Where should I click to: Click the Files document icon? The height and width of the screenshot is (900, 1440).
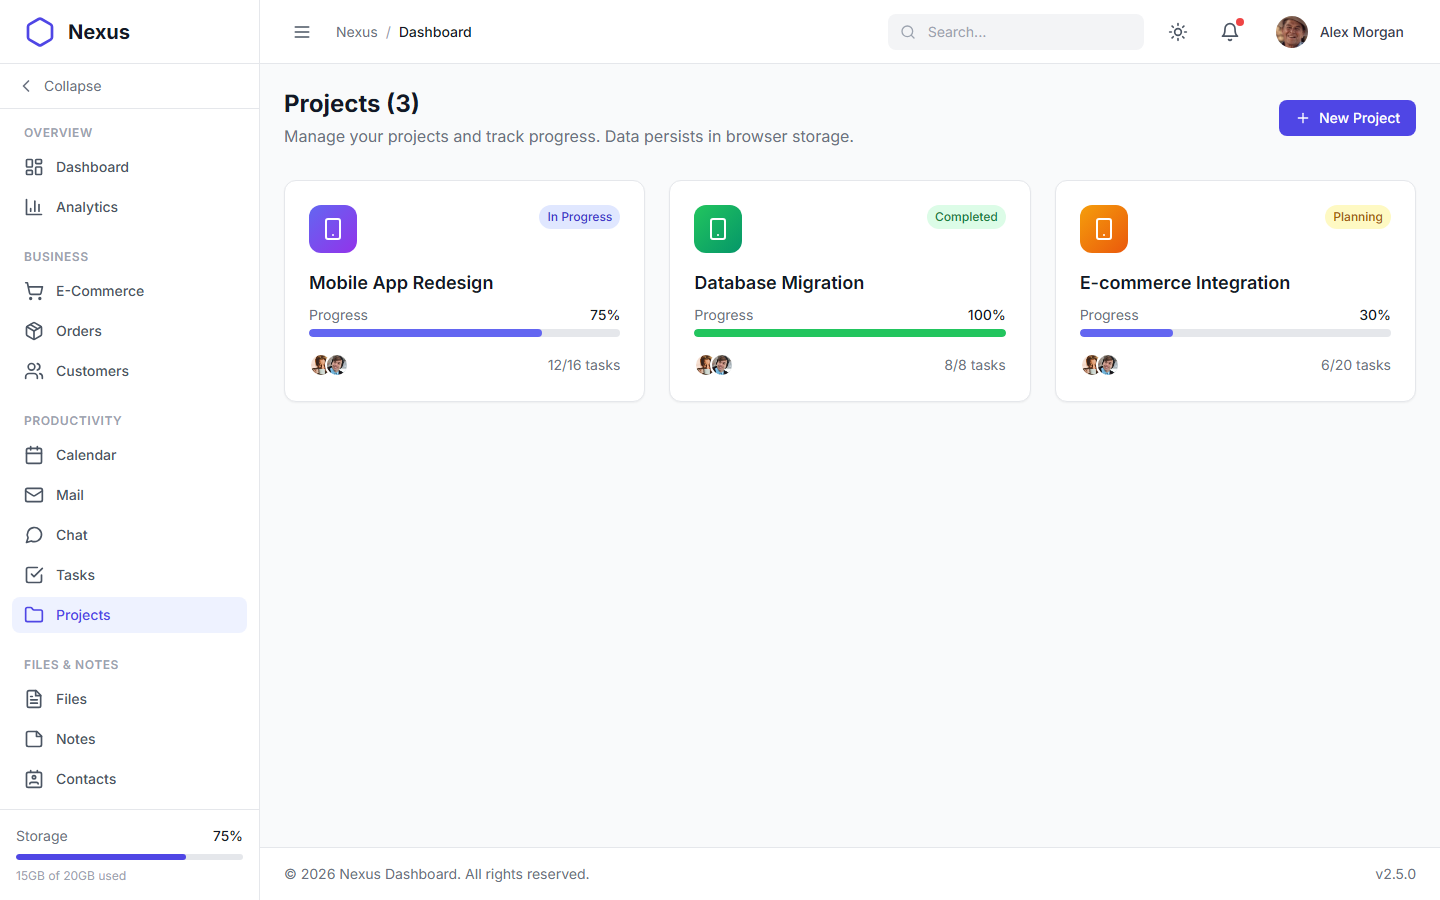tap(34, 699)
